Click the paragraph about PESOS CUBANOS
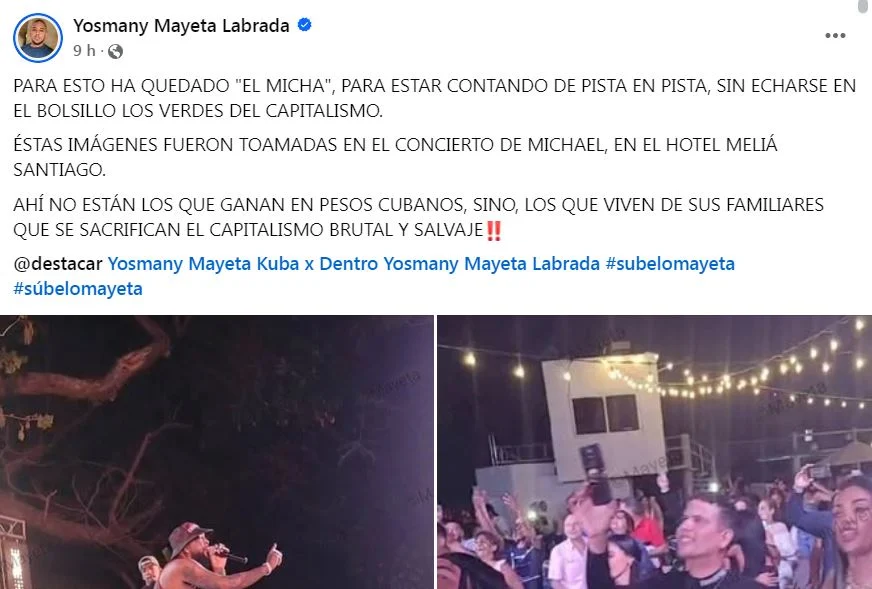 (x=419, y=217)
